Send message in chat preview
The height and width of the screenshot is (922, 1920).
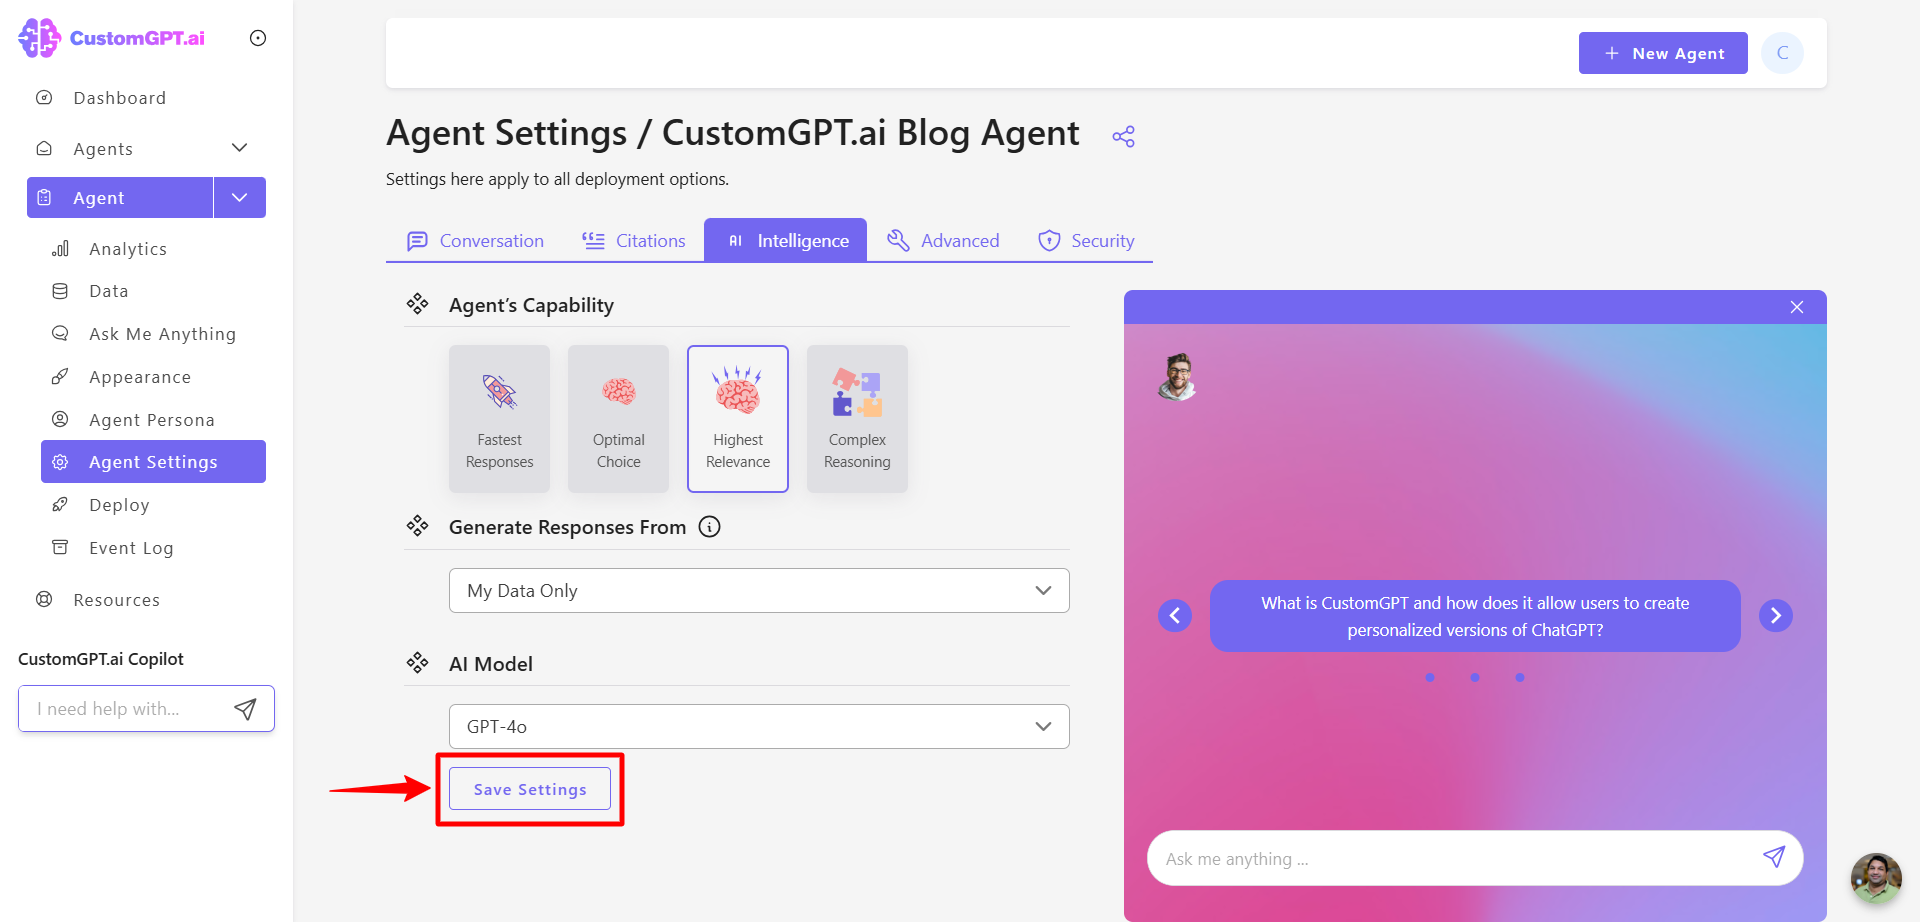click(1774, 857)
